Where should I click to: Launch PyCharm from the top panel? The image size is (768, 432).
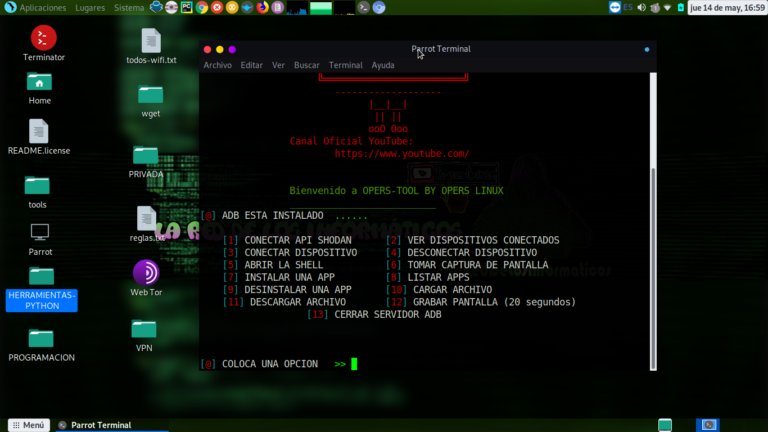[187, 7]
